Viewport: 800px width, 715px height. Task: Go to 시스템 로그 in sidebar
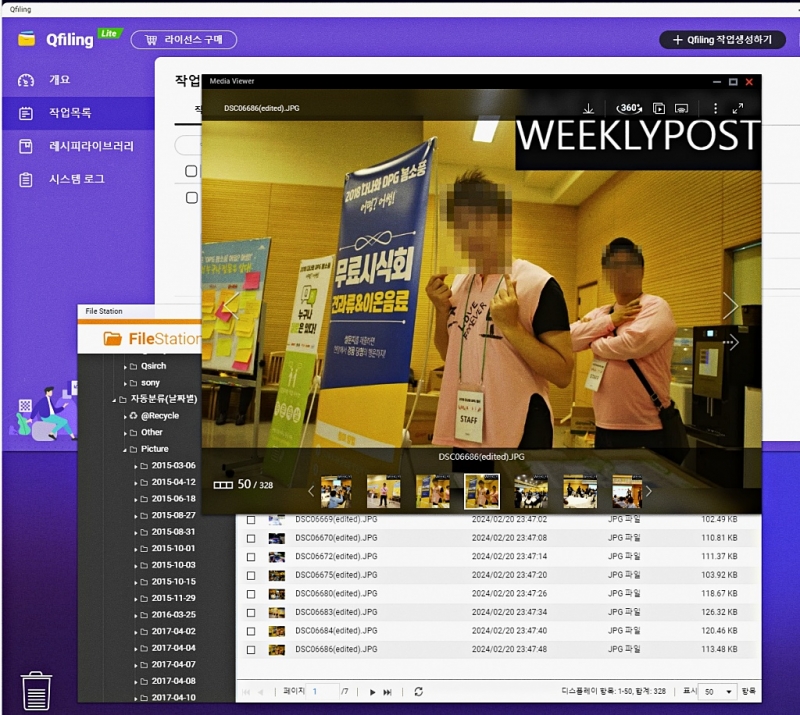point(77,179)
